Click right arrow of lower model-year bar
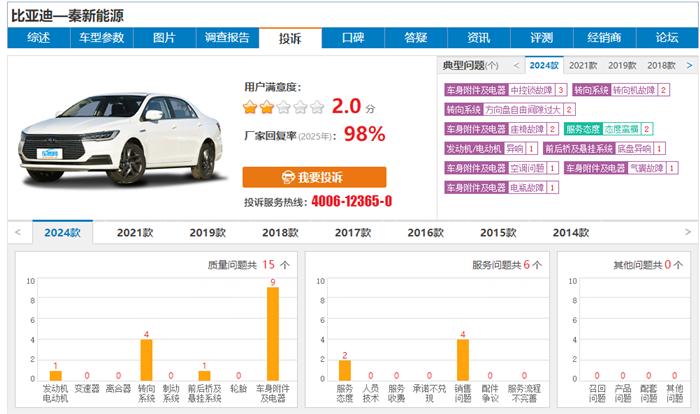 click(x=688, y=232)
